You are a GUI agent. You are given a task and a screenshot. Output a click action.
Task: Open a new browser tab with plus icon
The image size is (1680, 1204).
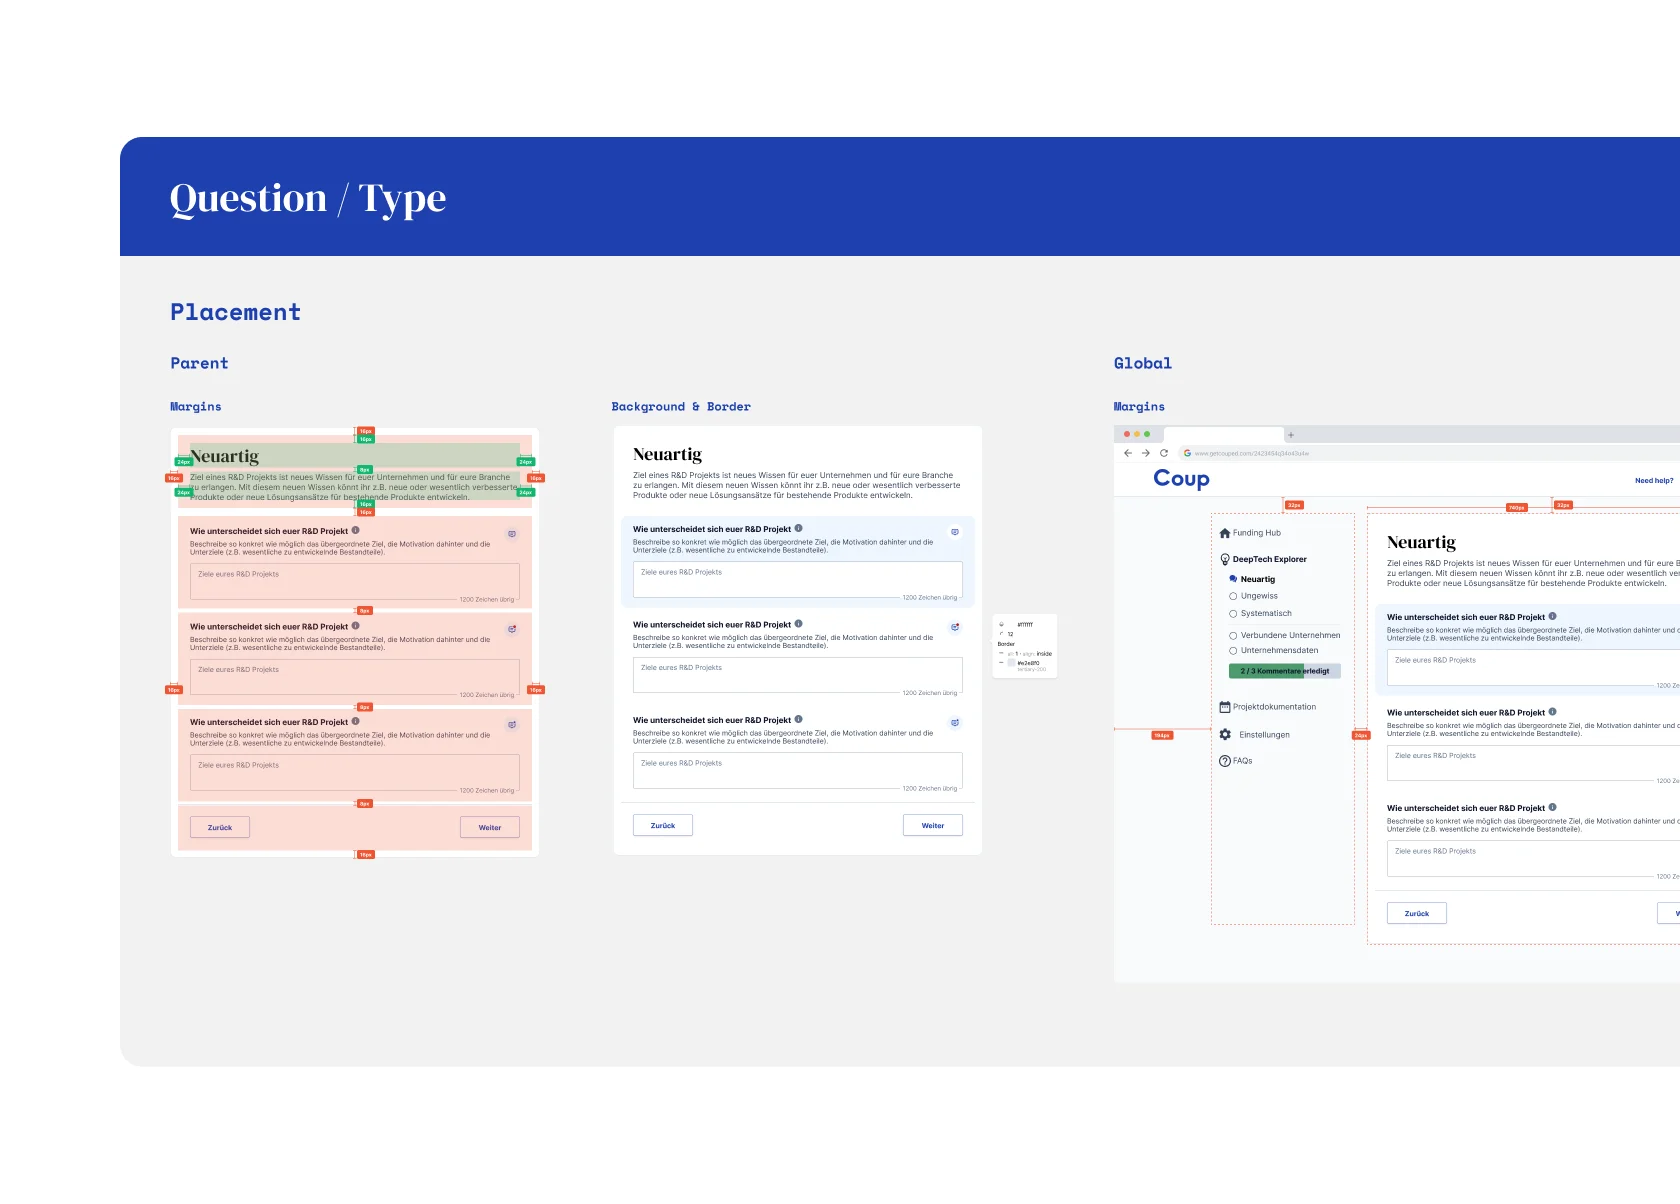(1291, 435)
